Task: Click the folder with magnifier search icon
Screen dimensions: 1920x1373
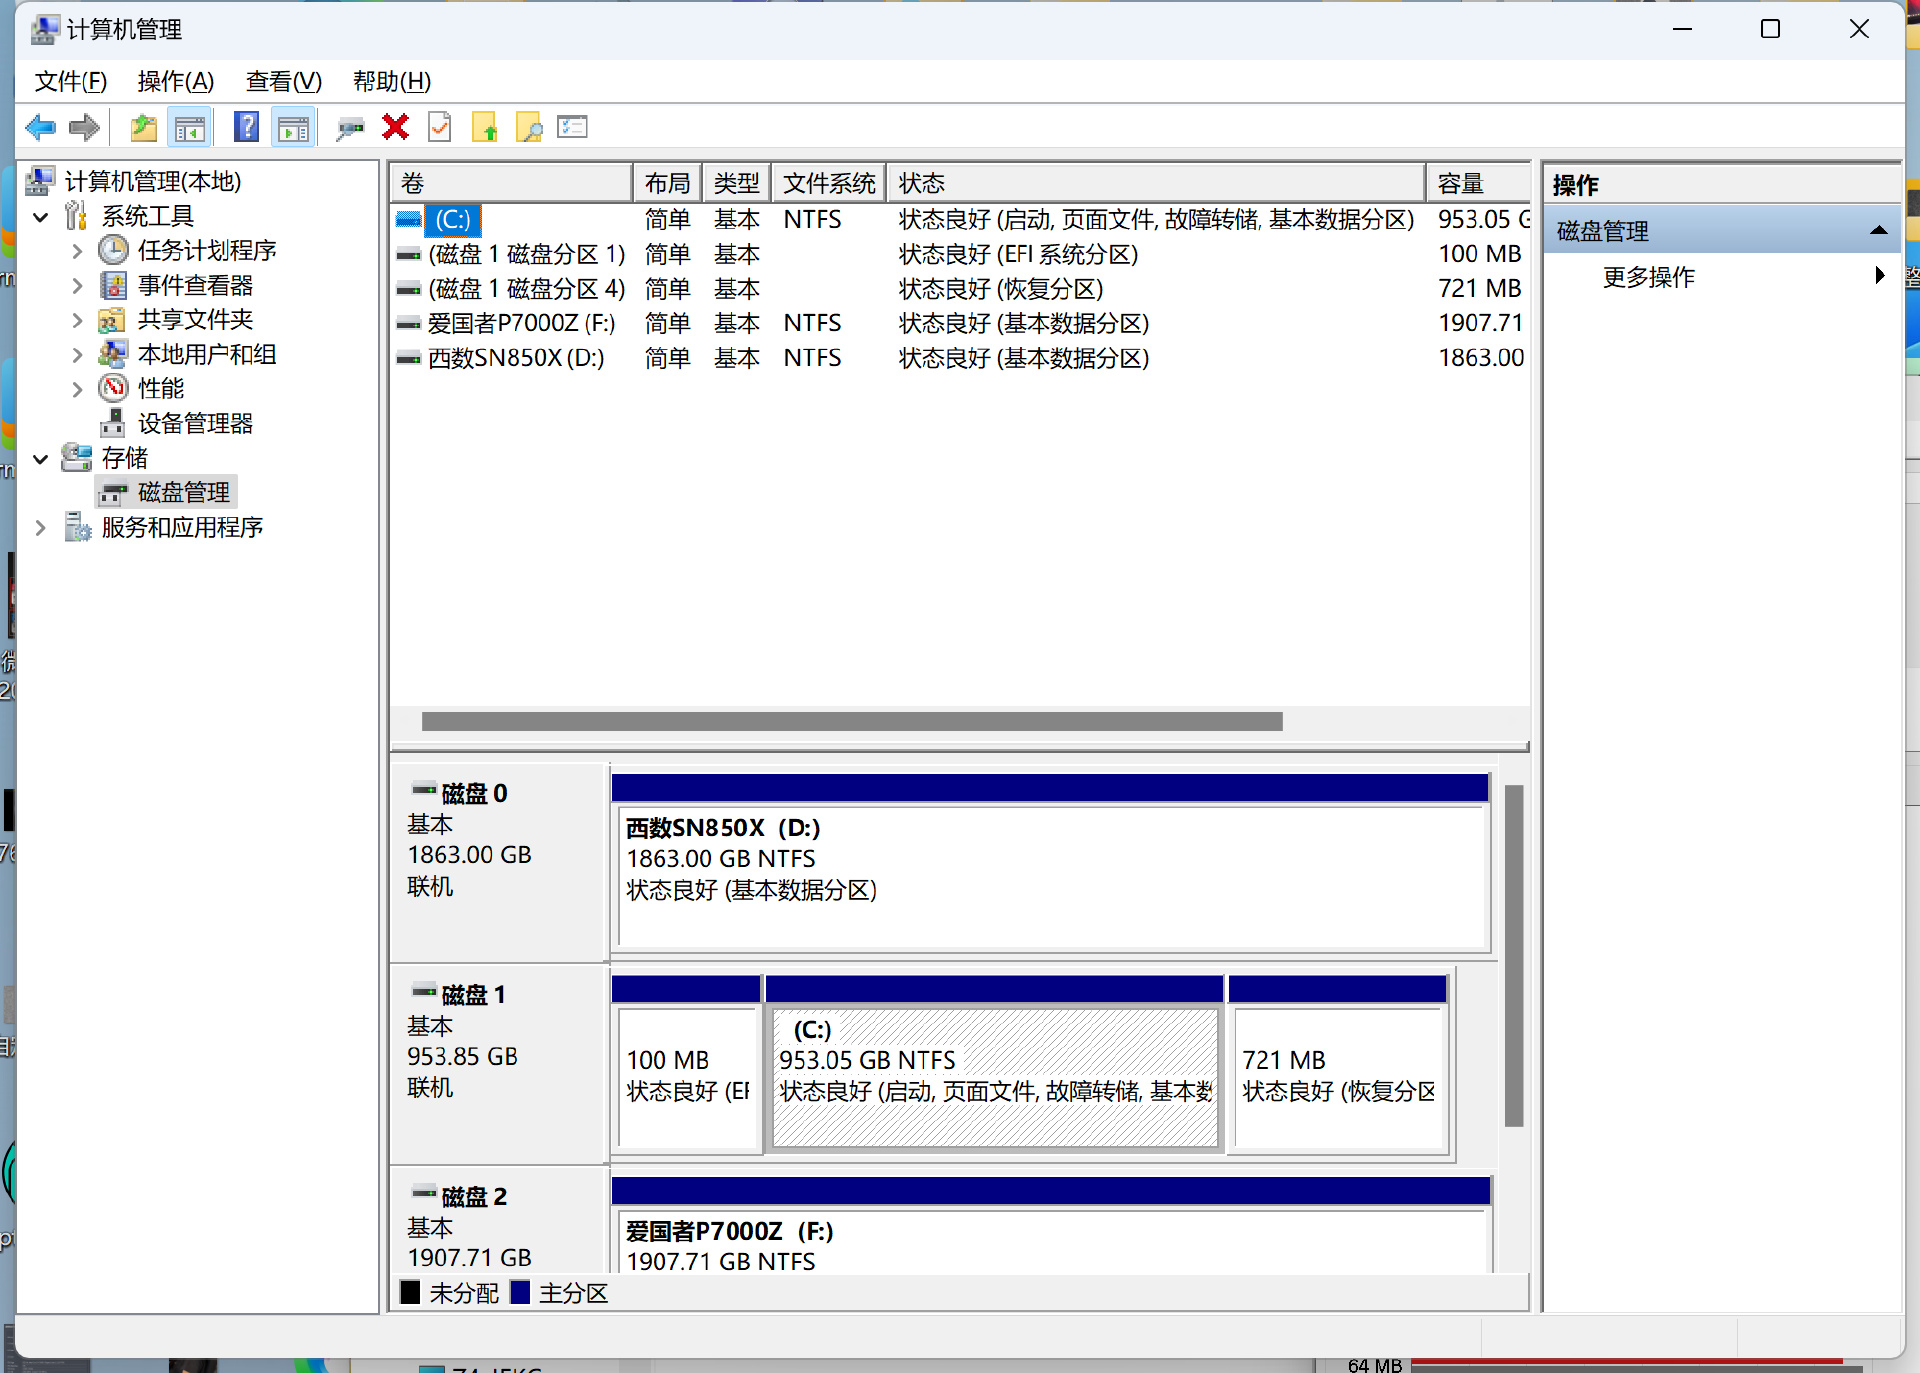Action: [x=528, y=127]
